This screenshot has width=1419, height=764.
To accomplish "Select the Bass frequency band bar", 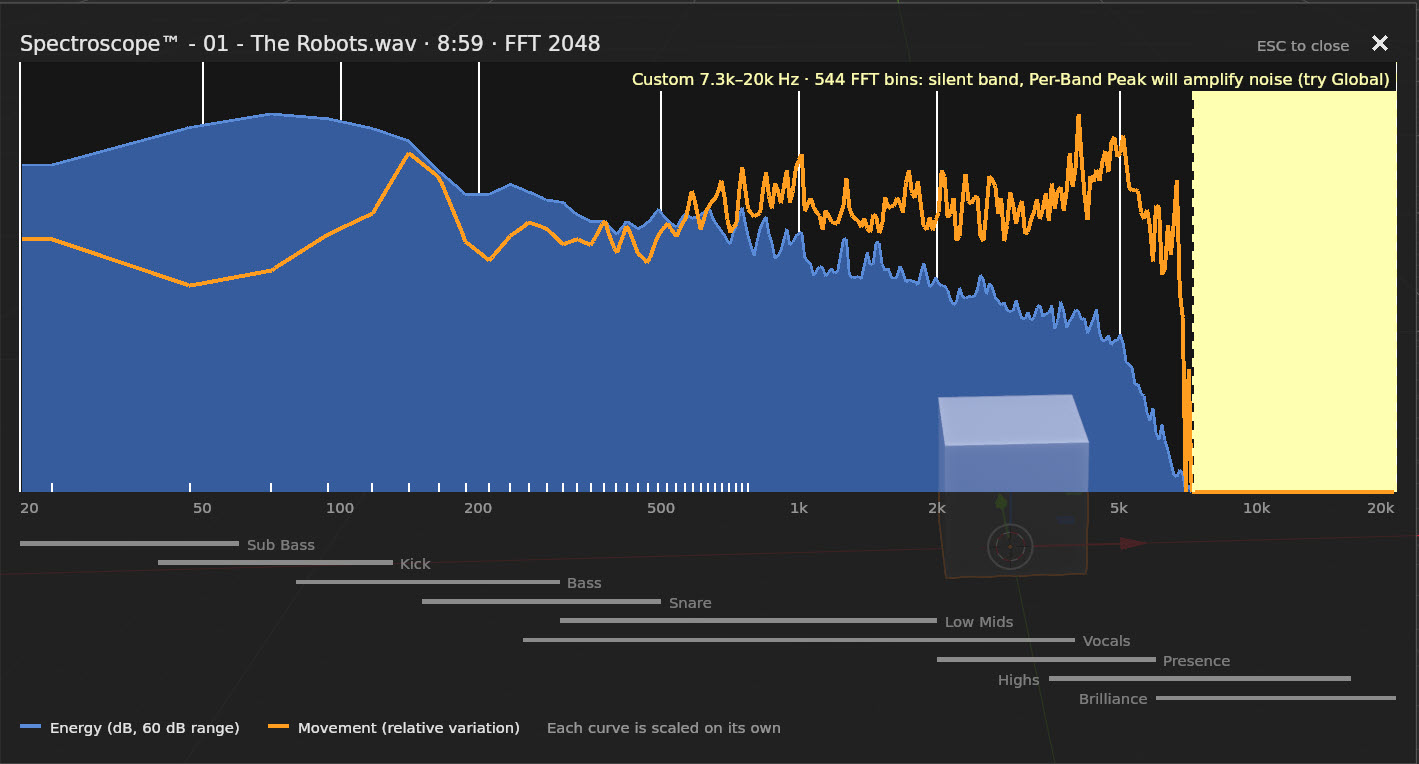I will coord(428,581).
